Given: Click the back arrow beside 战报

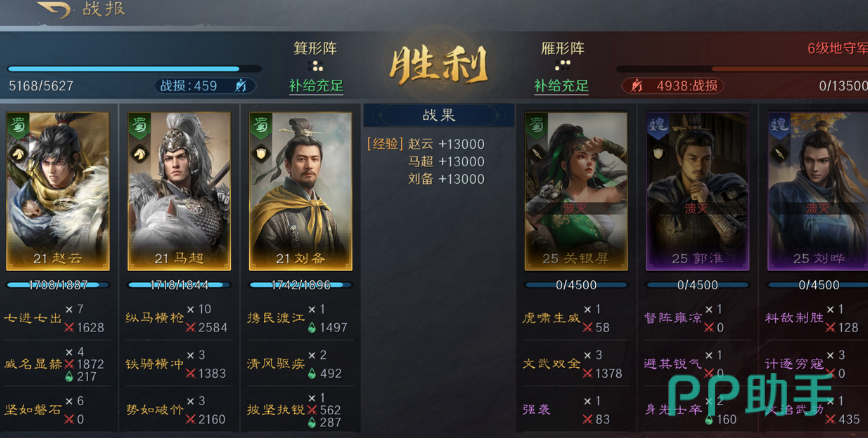Looking at the screenshot, I should [54, 9].
